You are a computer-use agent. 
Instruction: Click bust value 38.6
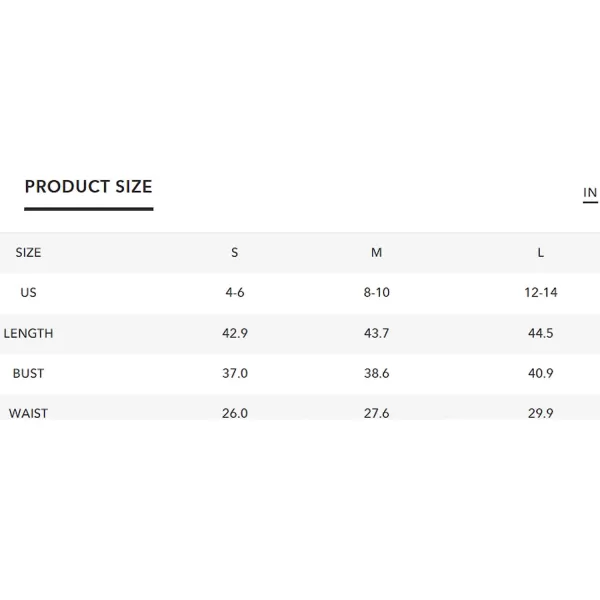pos(377,373)
